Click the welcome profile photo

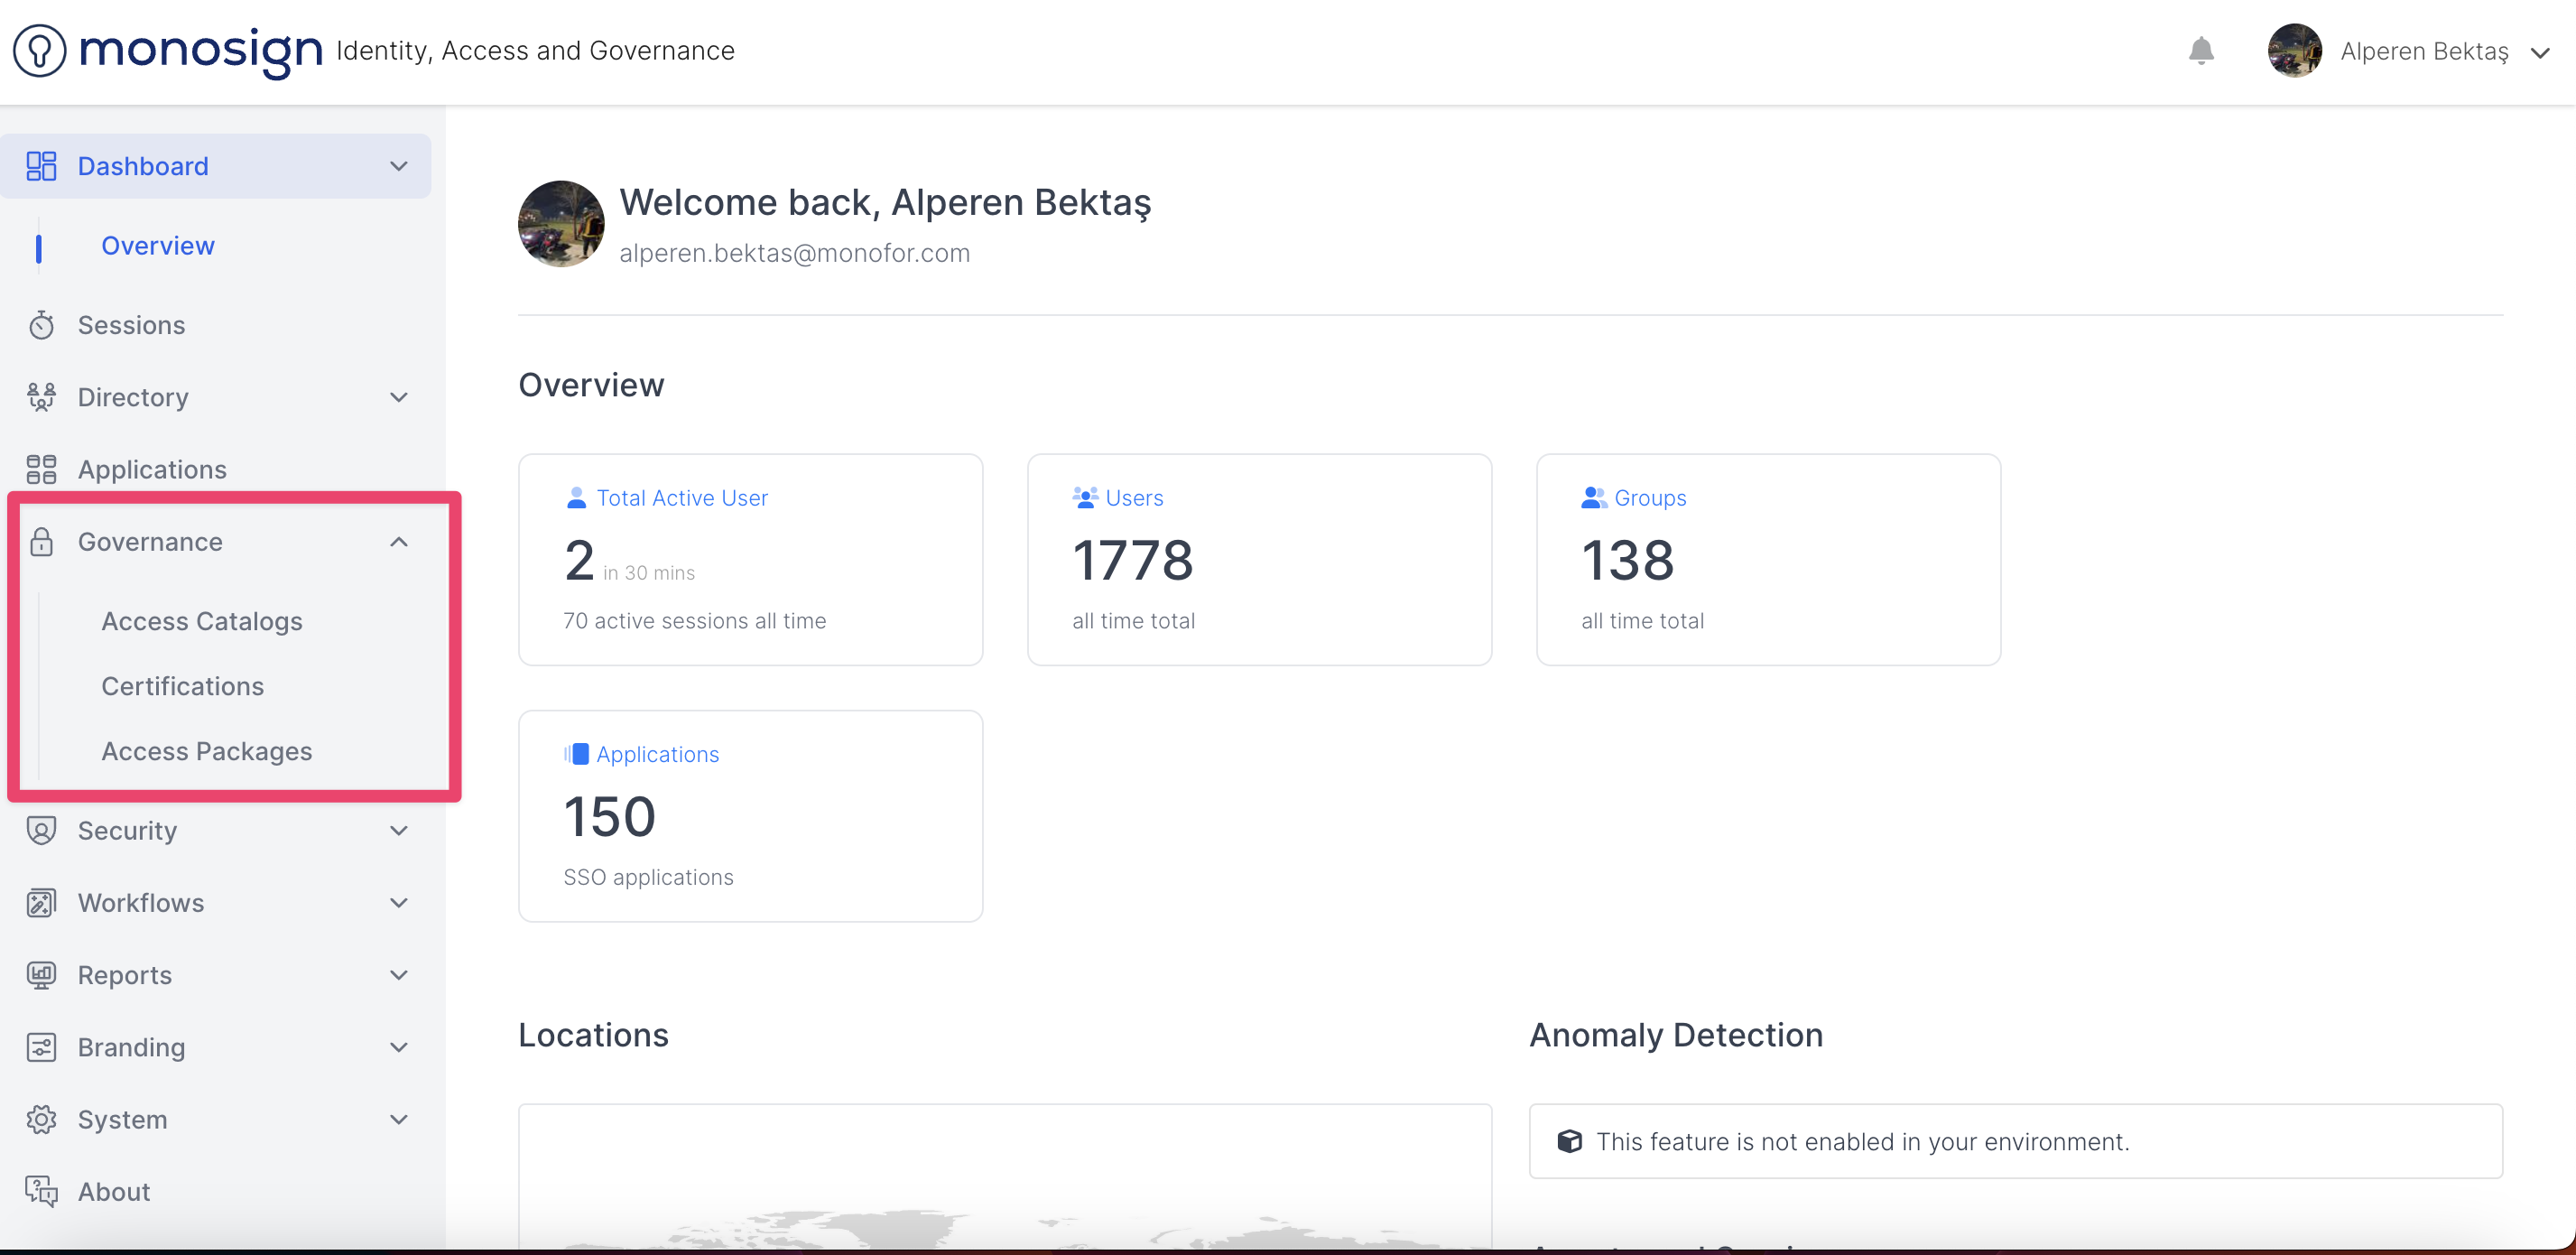point(561,224)
